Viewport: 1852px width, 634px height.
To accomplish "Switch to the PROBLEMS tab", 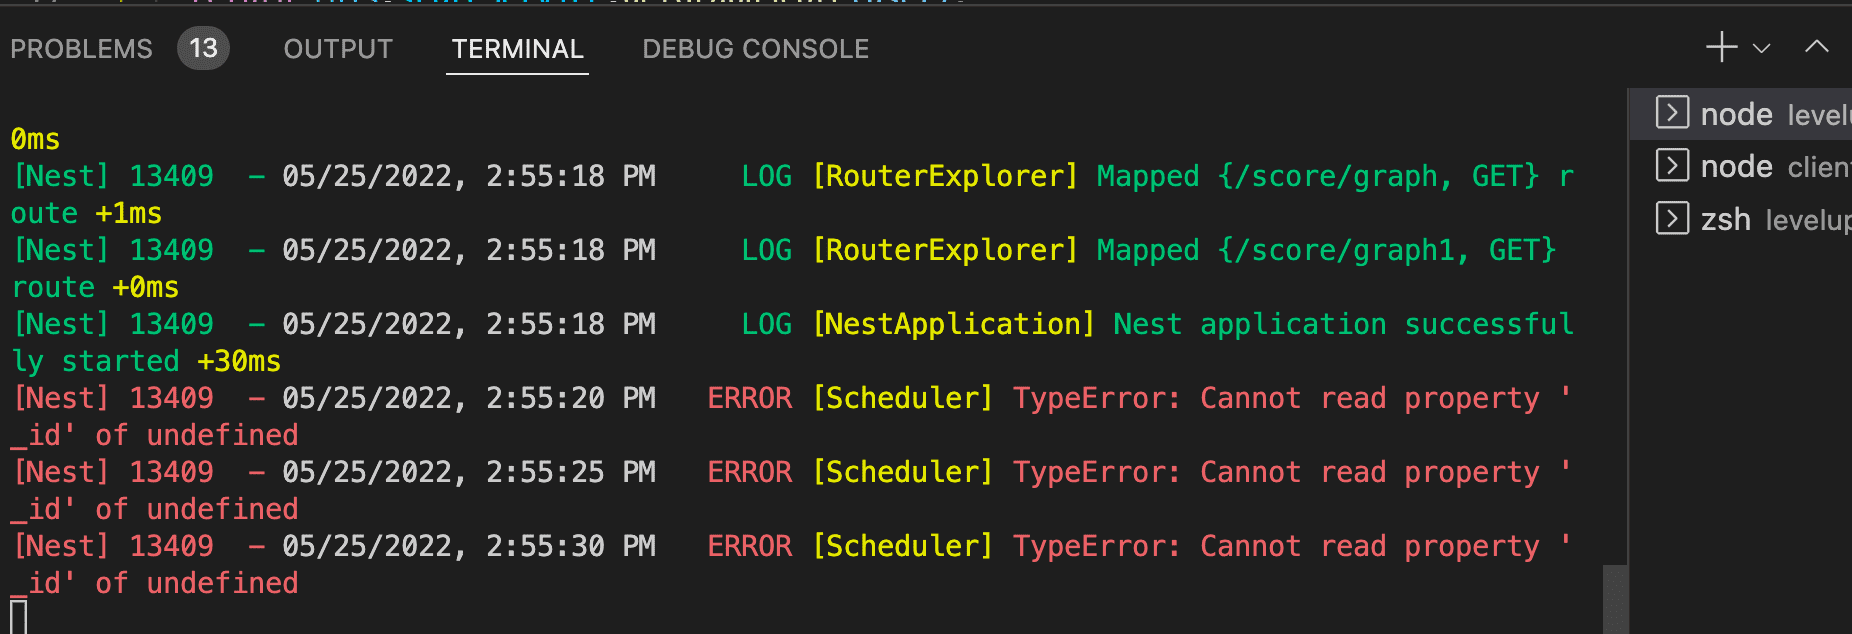I will (81, 49).
